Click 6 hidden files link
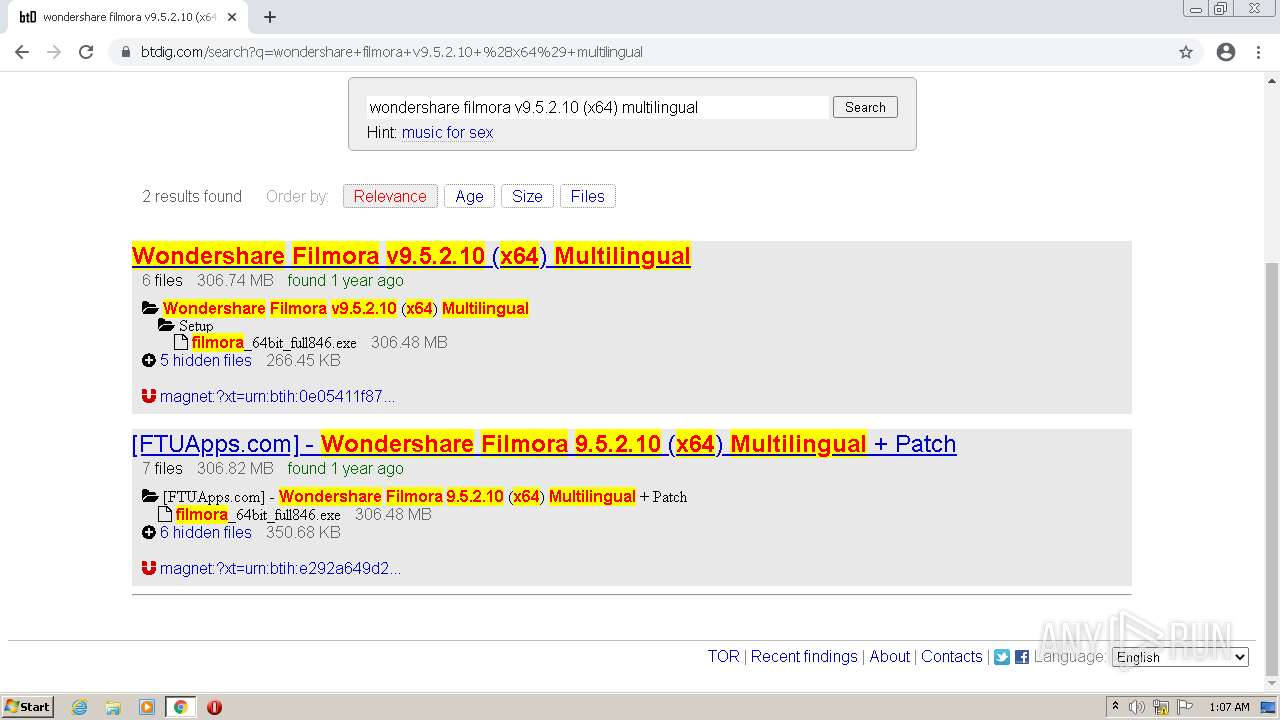Screen dimensions: 1280x720 206,532
